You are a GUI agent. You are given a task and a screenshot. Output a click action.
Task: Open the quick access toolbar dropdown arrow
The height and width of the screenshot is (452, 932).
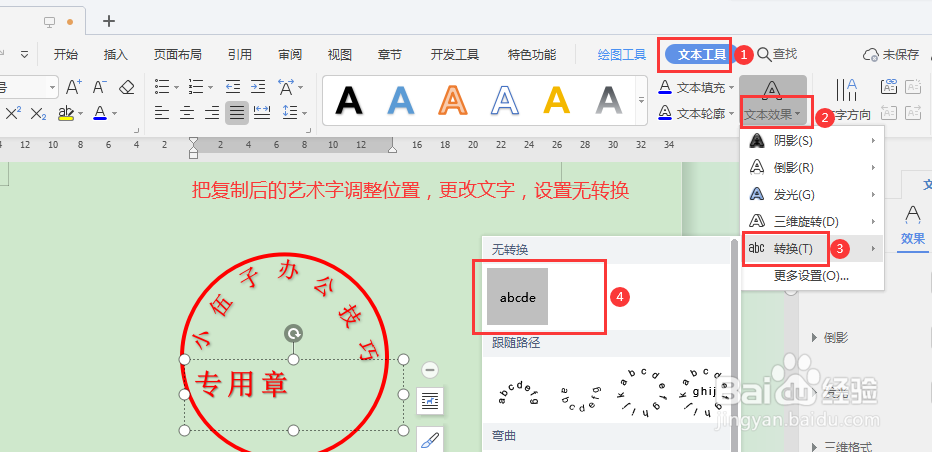[x=24, y=55]
